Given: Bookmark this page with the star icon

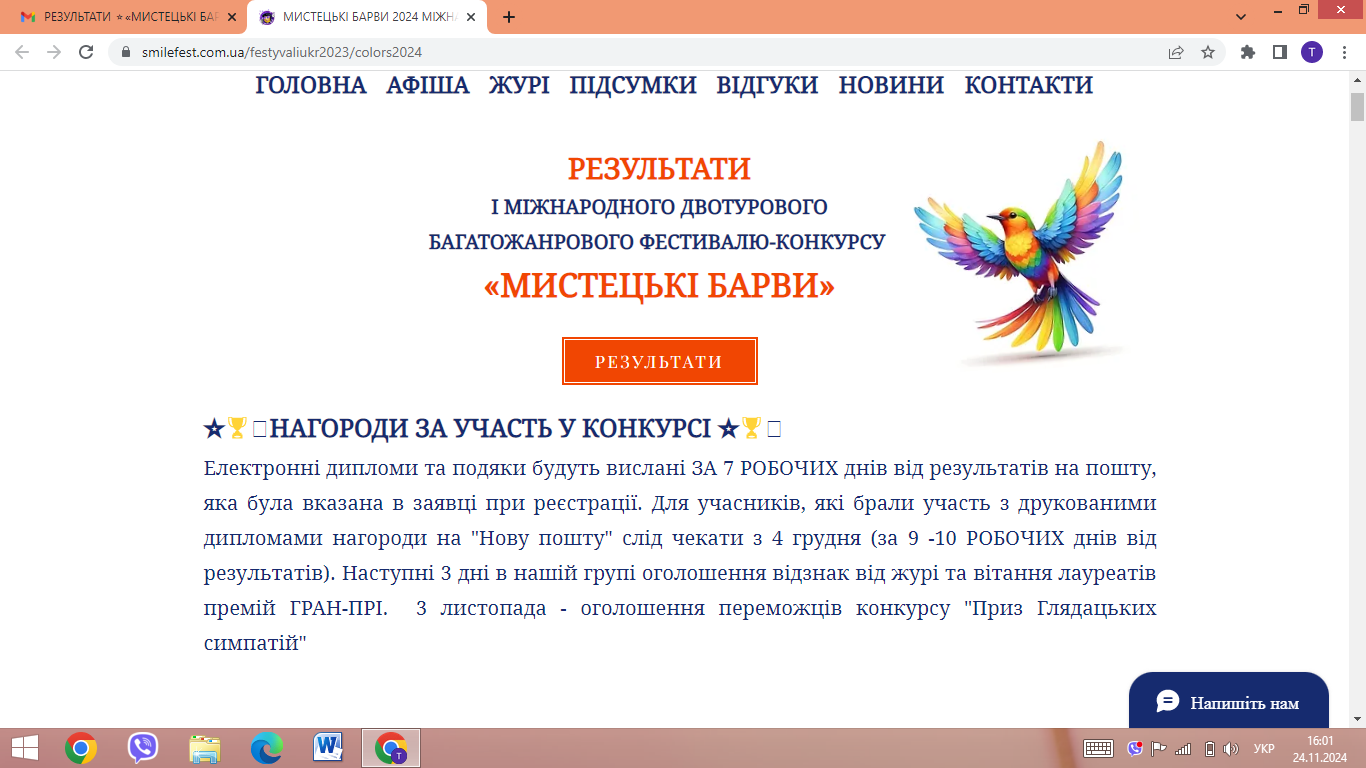Looking at the screenshot, I should click(1208, 52).
